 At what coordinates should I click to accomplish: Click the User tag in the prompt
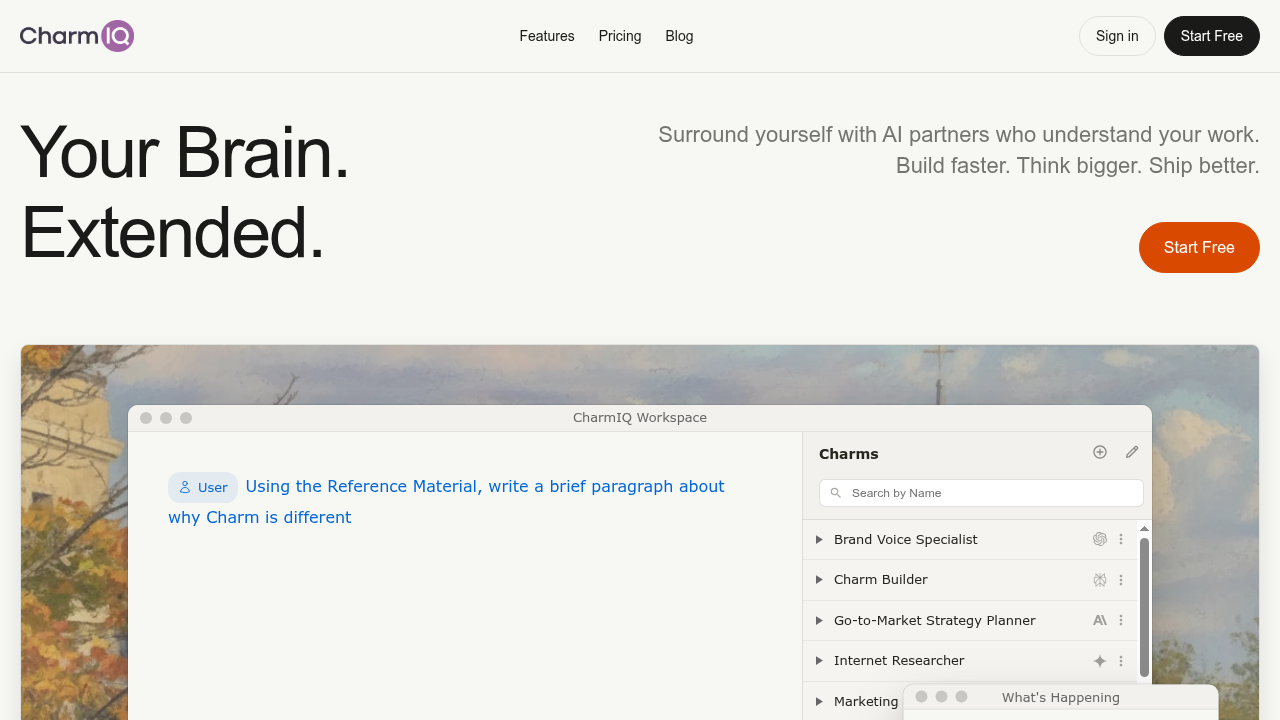pos(203,487)
